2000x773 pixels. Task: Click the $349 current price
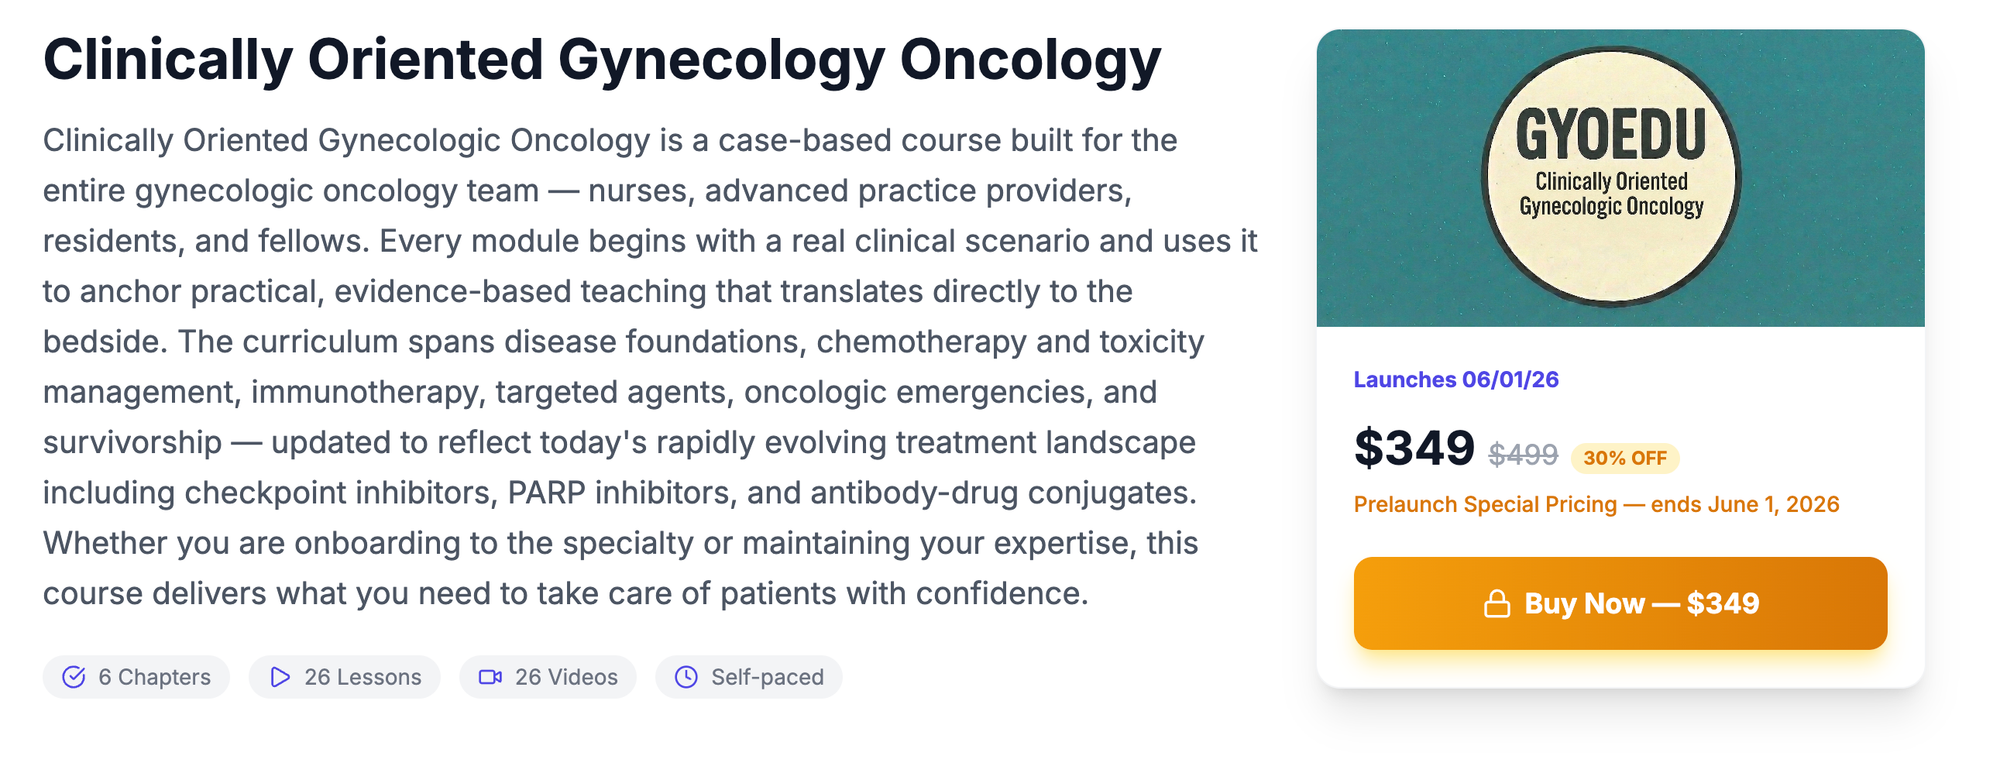(1413, 448)
